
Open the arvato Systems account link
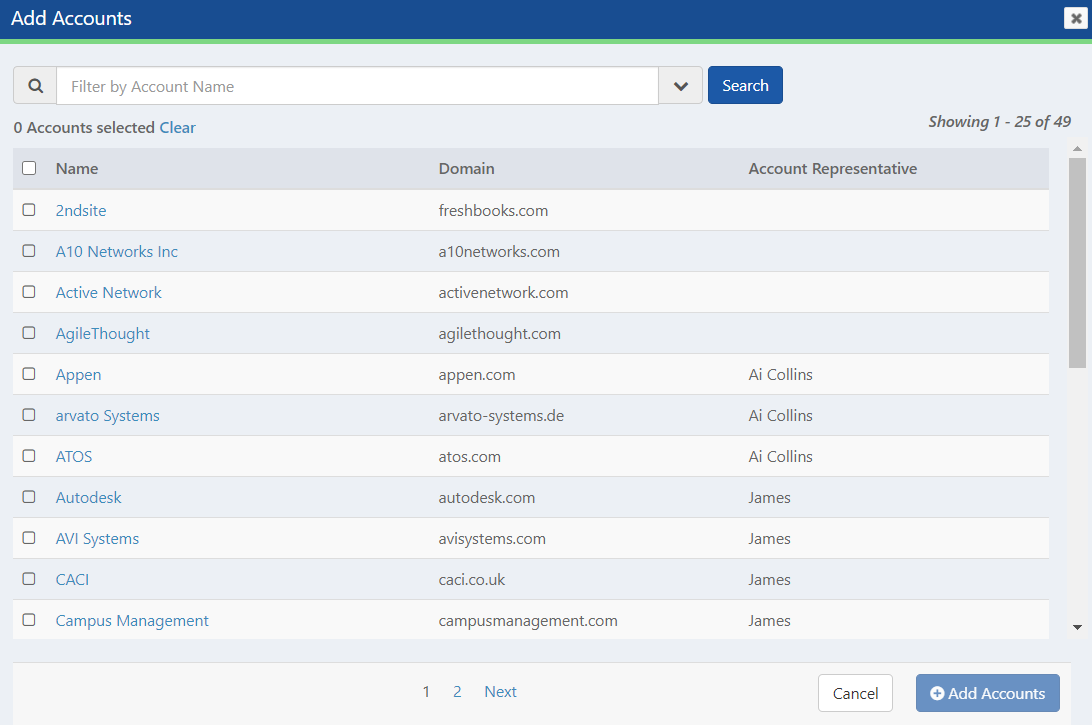107,416
